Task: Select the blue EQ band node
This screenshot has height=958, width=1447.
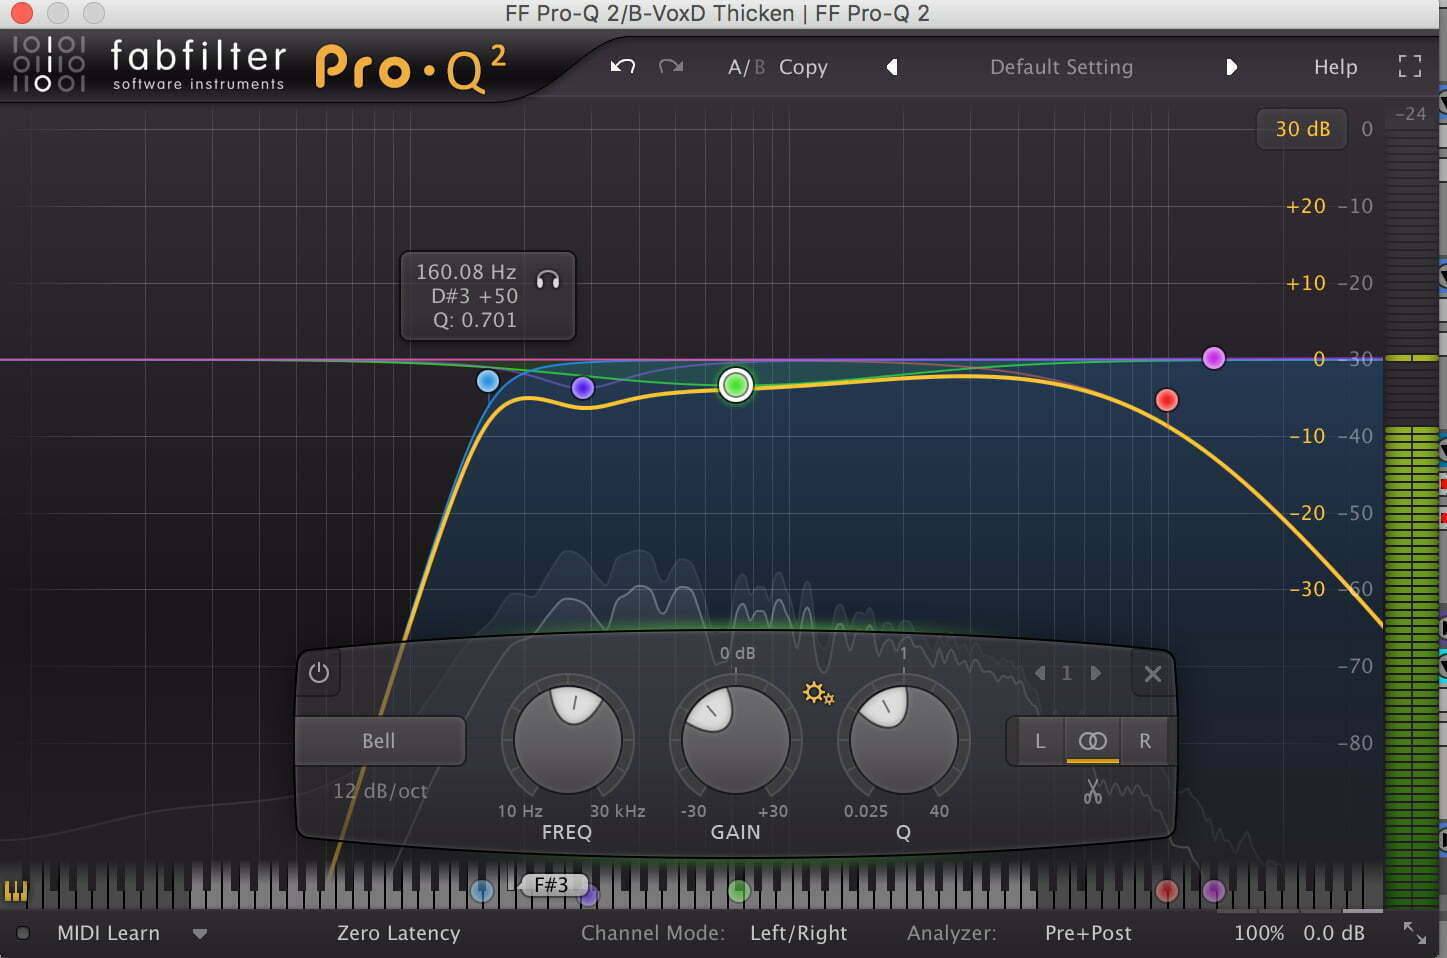Action: pyautogui.click(x=488, y=380)
